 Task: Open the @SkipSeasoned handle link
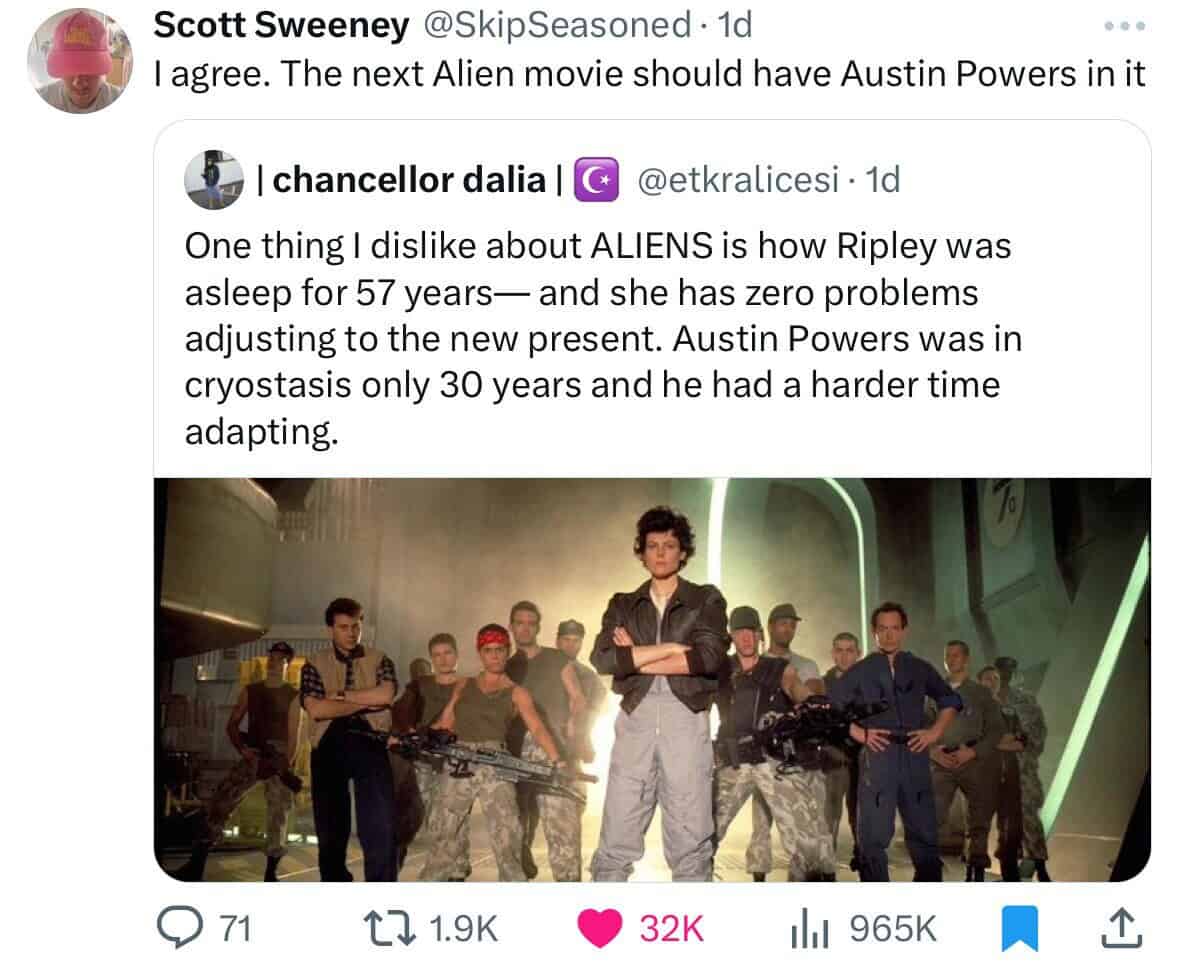point(557,25)
